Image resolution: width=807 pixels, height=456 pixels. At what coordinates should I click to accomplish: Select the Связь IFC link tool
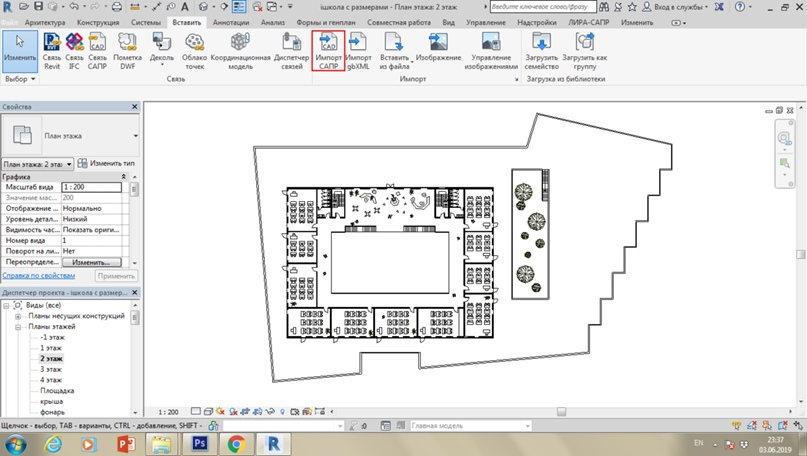pos(74,51)
